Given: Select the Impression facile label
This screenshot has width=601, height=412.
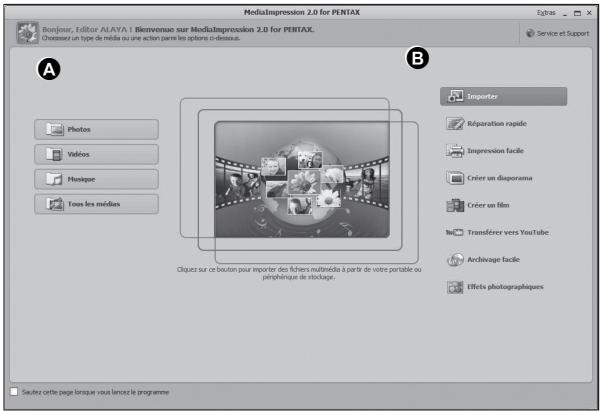Looking at the screenshot, I should 495,151.
